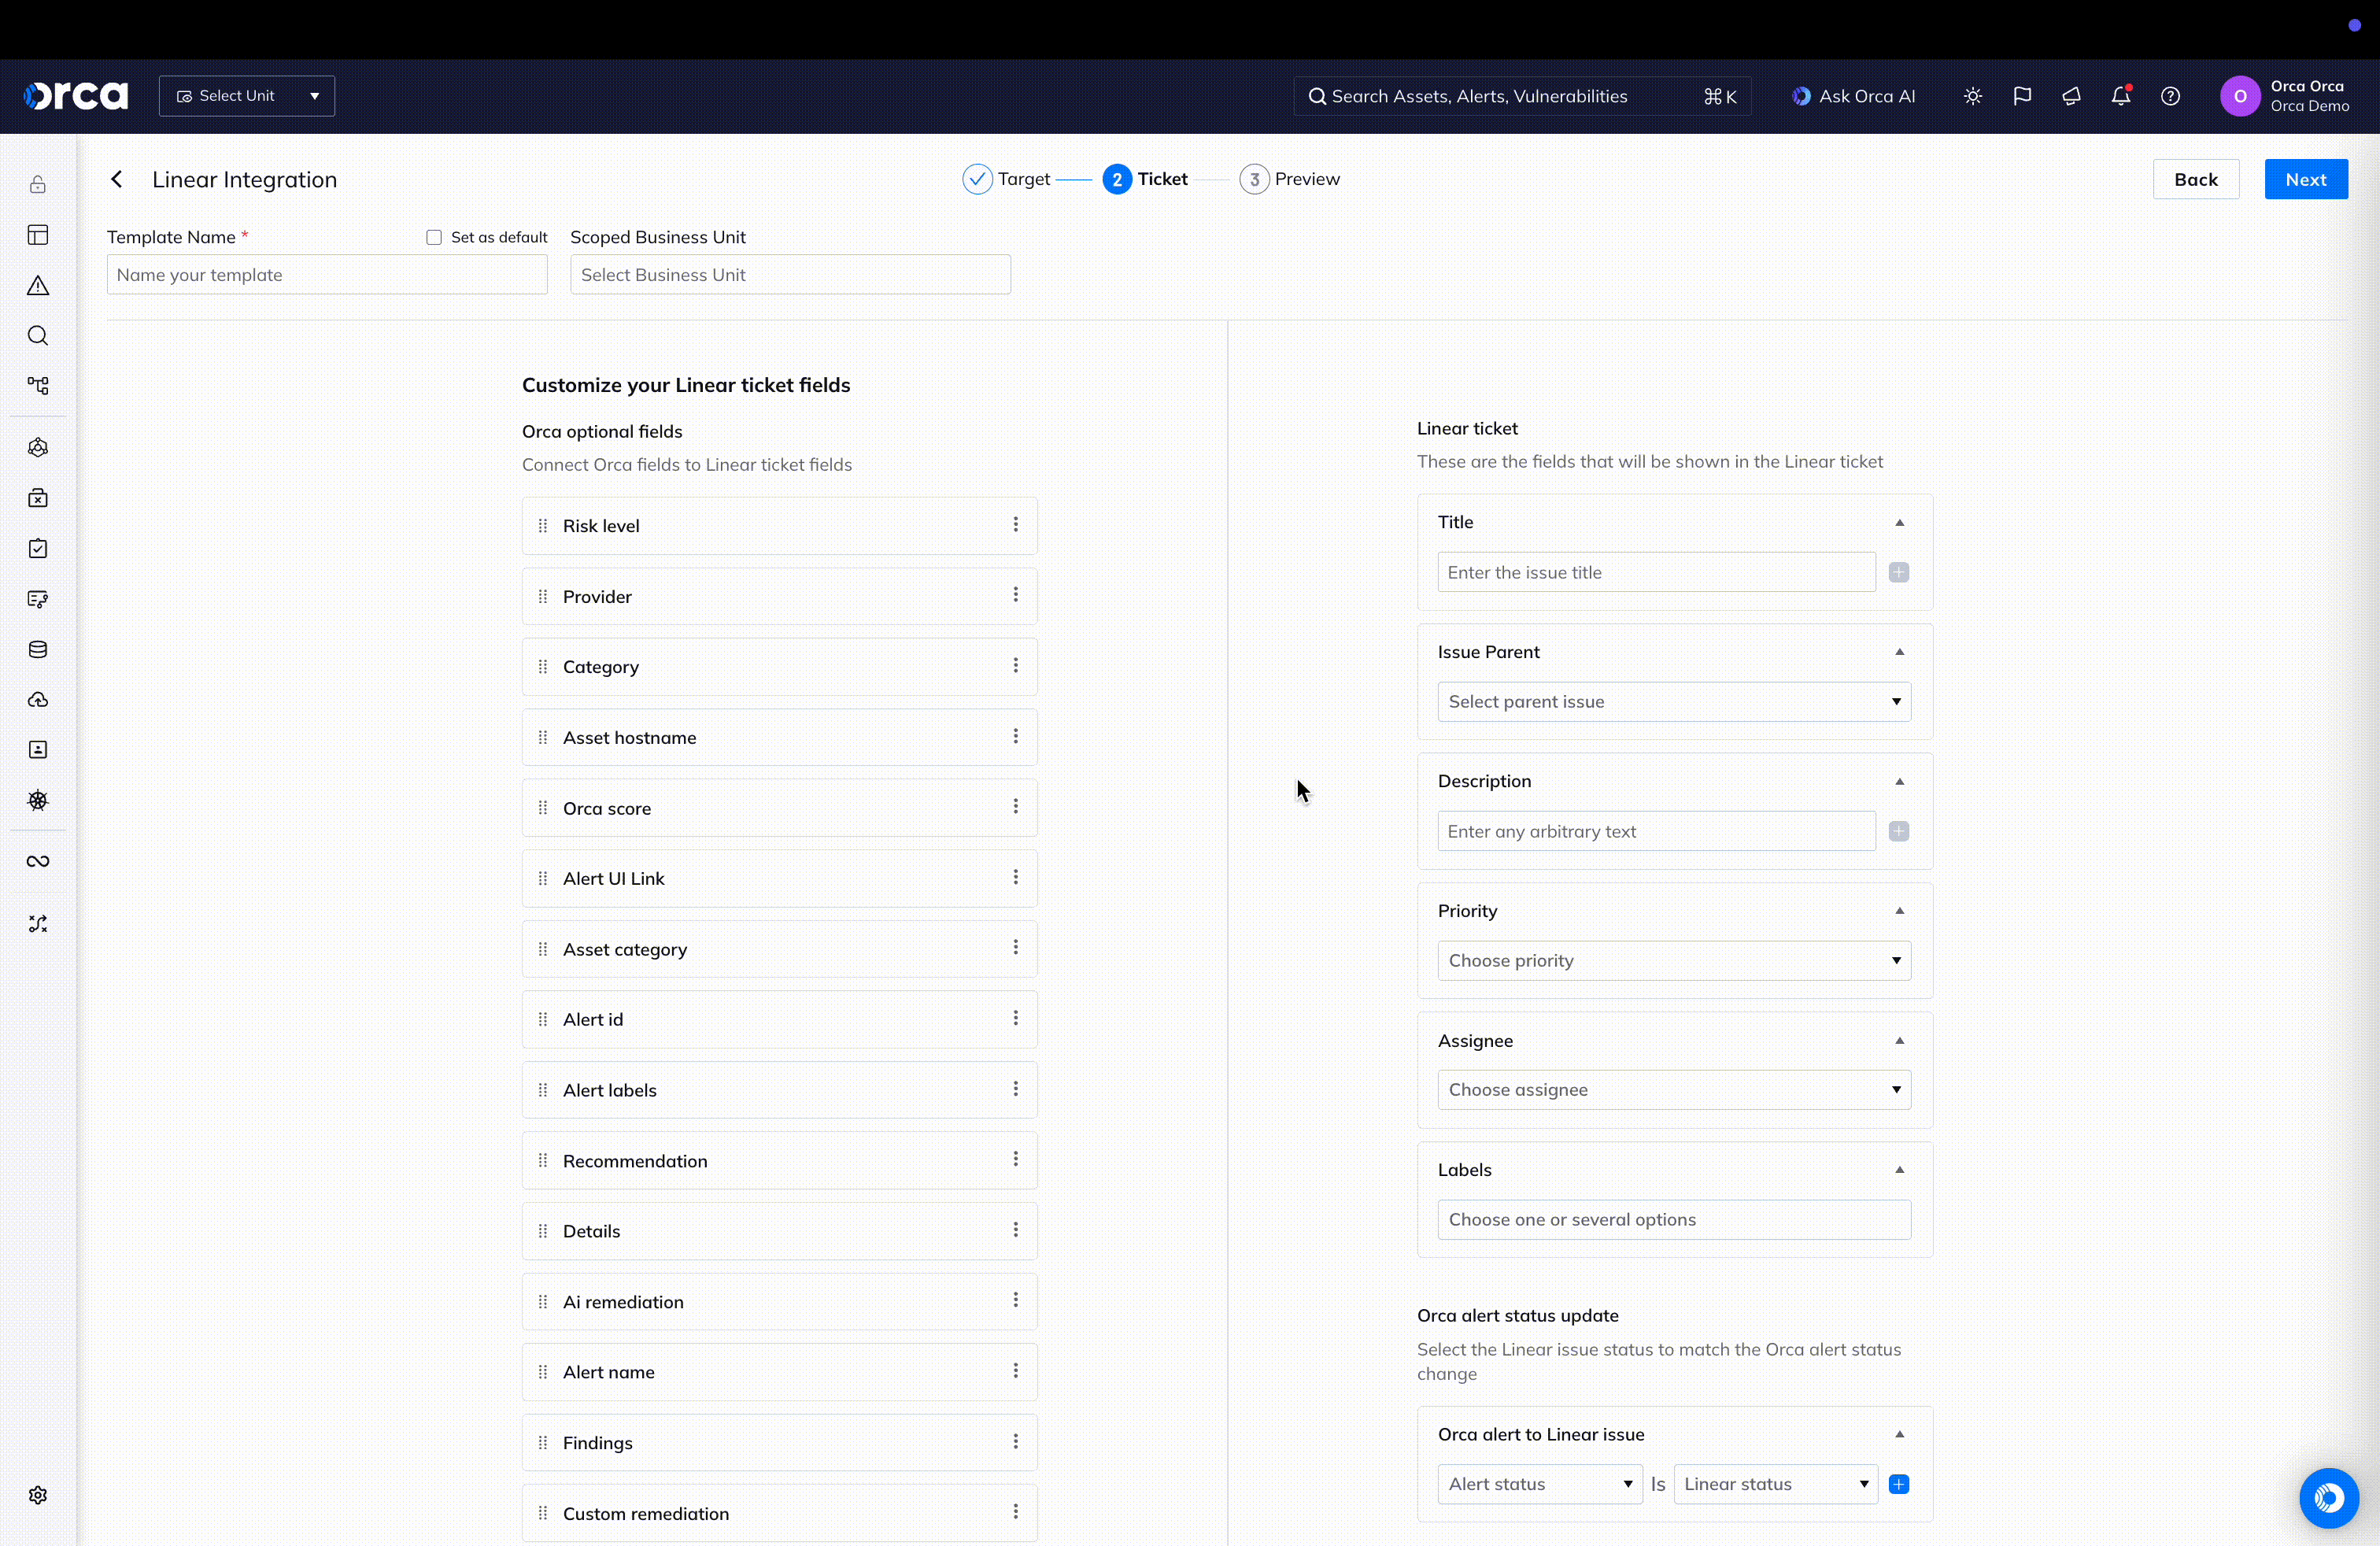
Task: Open Risk level three-dot menu
Action: pyautogui.click(x=1016, y=525)
